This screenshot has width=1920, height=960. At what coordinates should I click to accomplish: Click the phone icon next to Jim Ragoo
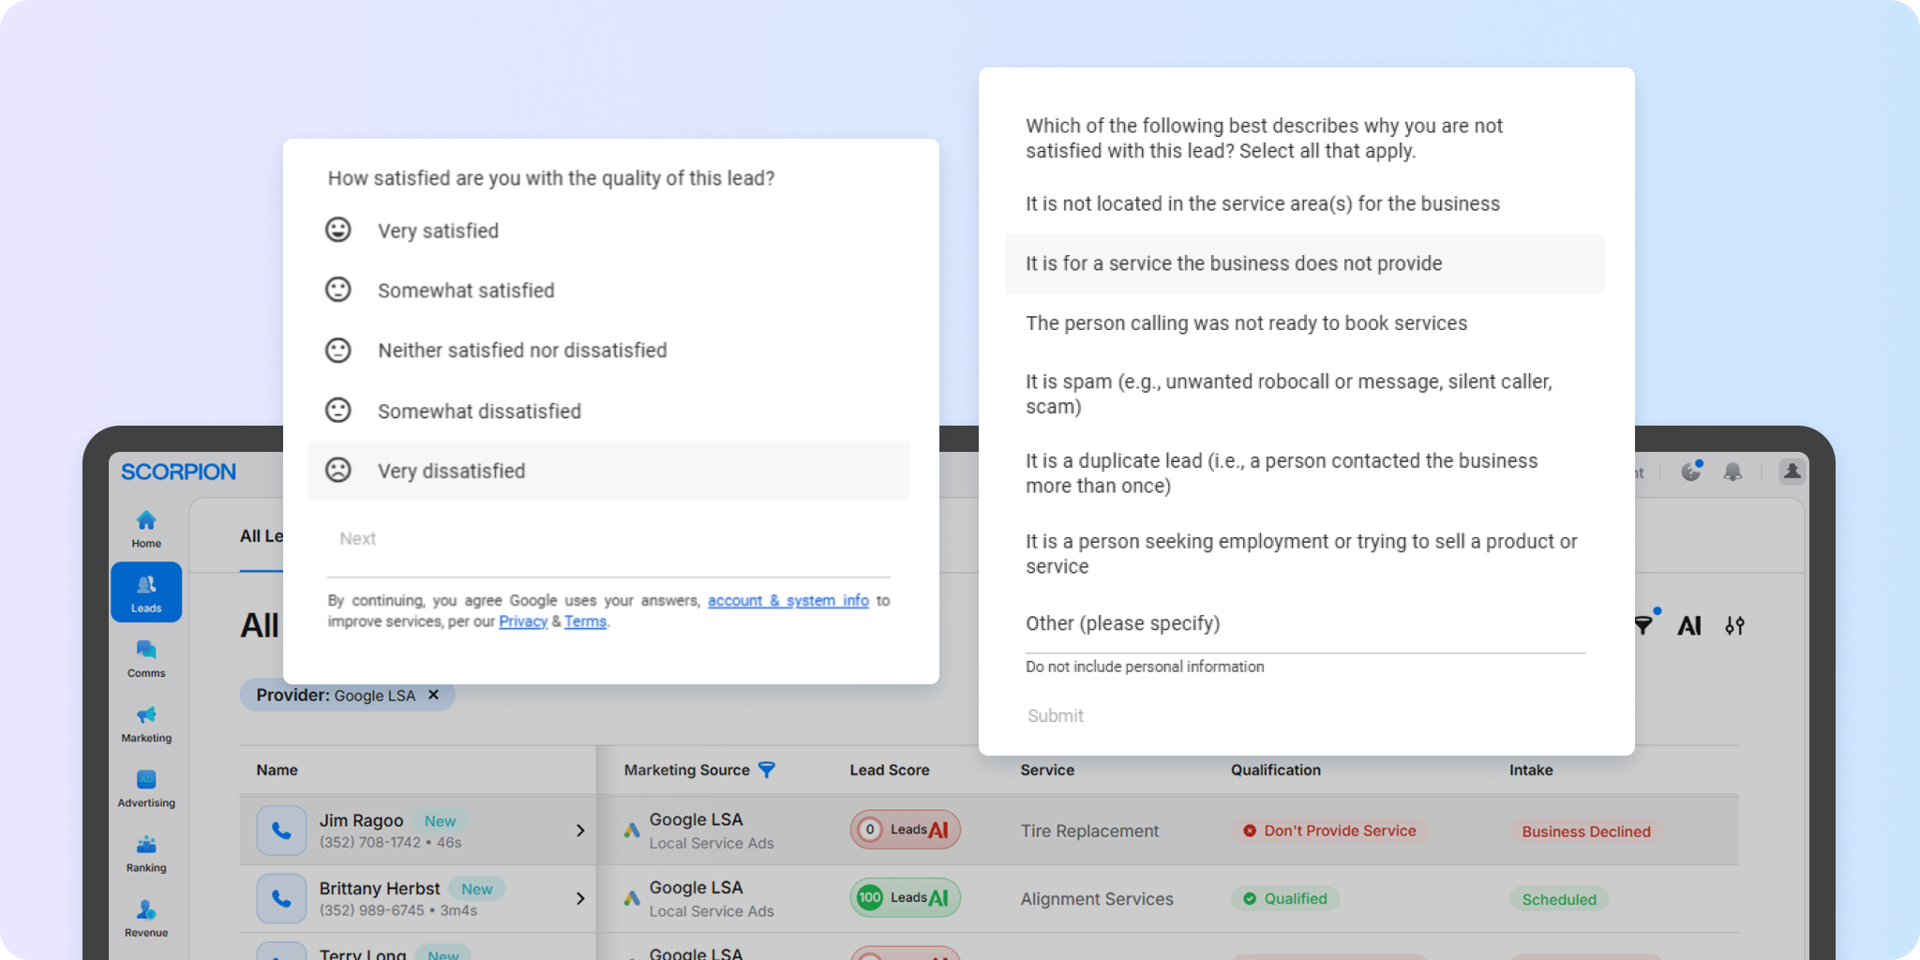click(281, 830)
